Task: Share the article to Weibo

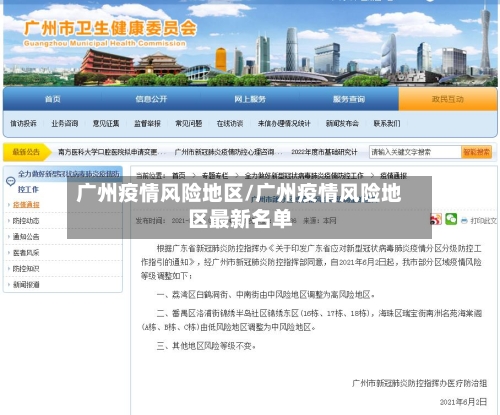Action: click(436, 219)
